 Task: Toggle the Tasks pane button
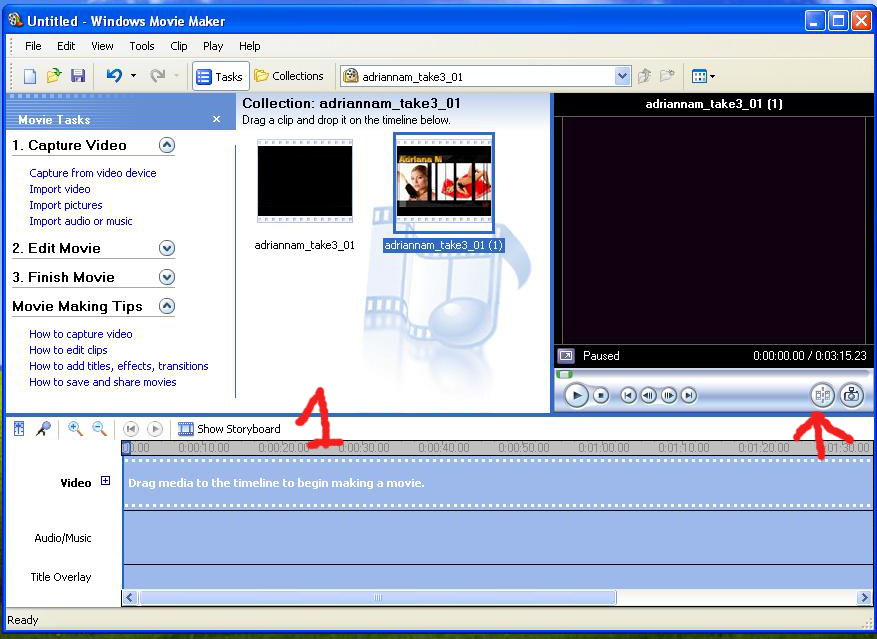220,76
